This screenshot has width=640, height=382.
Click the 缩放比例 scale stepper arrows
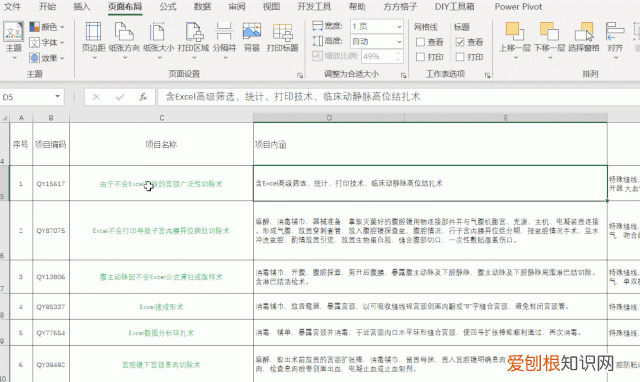398,56
